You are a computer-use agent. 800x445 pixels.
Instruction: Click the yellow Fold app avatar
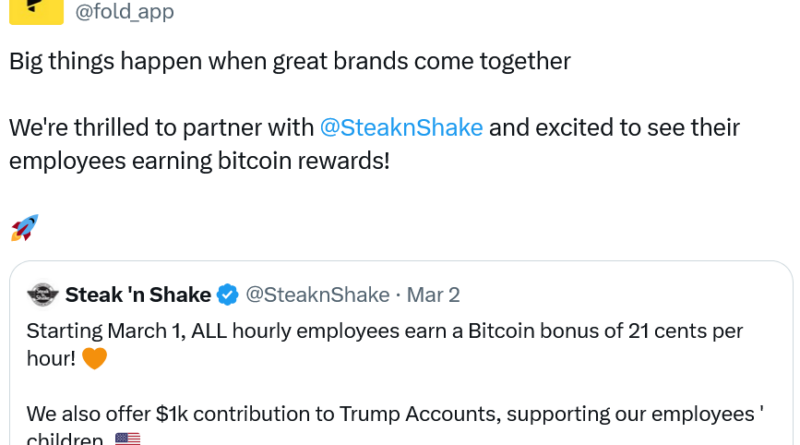36,10
